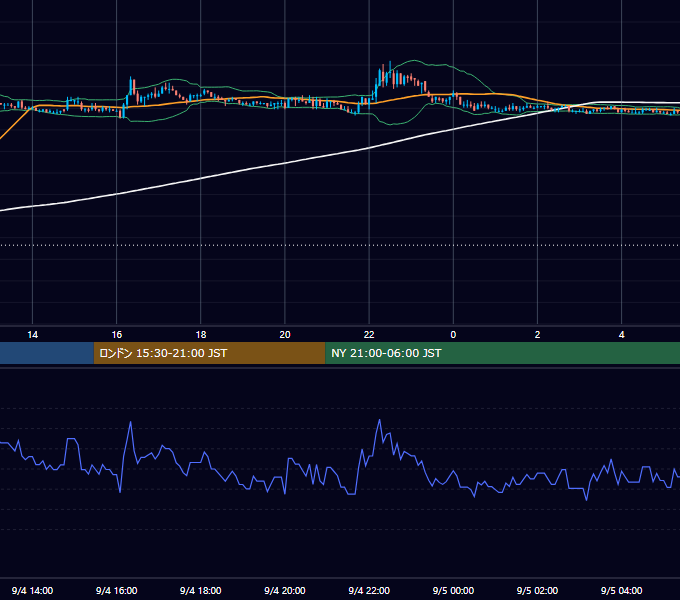Click the oscillator peak near 9/4 22:00

pyautogui.click(x=379, y=421)
